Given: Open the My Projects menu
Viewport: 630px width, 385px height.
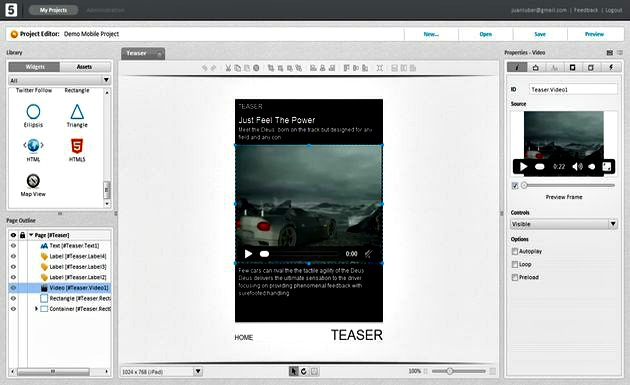Looking at the screenshot, I should [53, 10].
